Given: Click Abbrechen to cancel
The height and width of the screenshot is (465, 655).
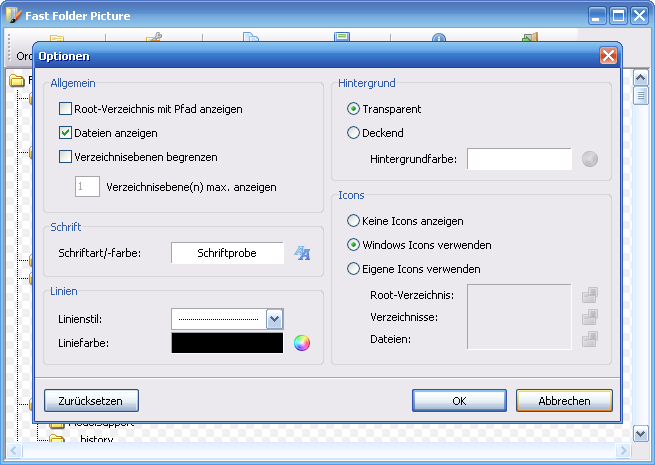Looking at the screenshot, I should [564, 400].
